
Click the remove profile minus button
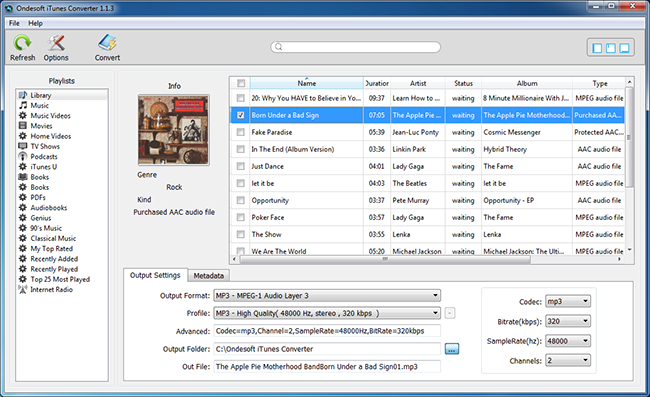(450, 313)
